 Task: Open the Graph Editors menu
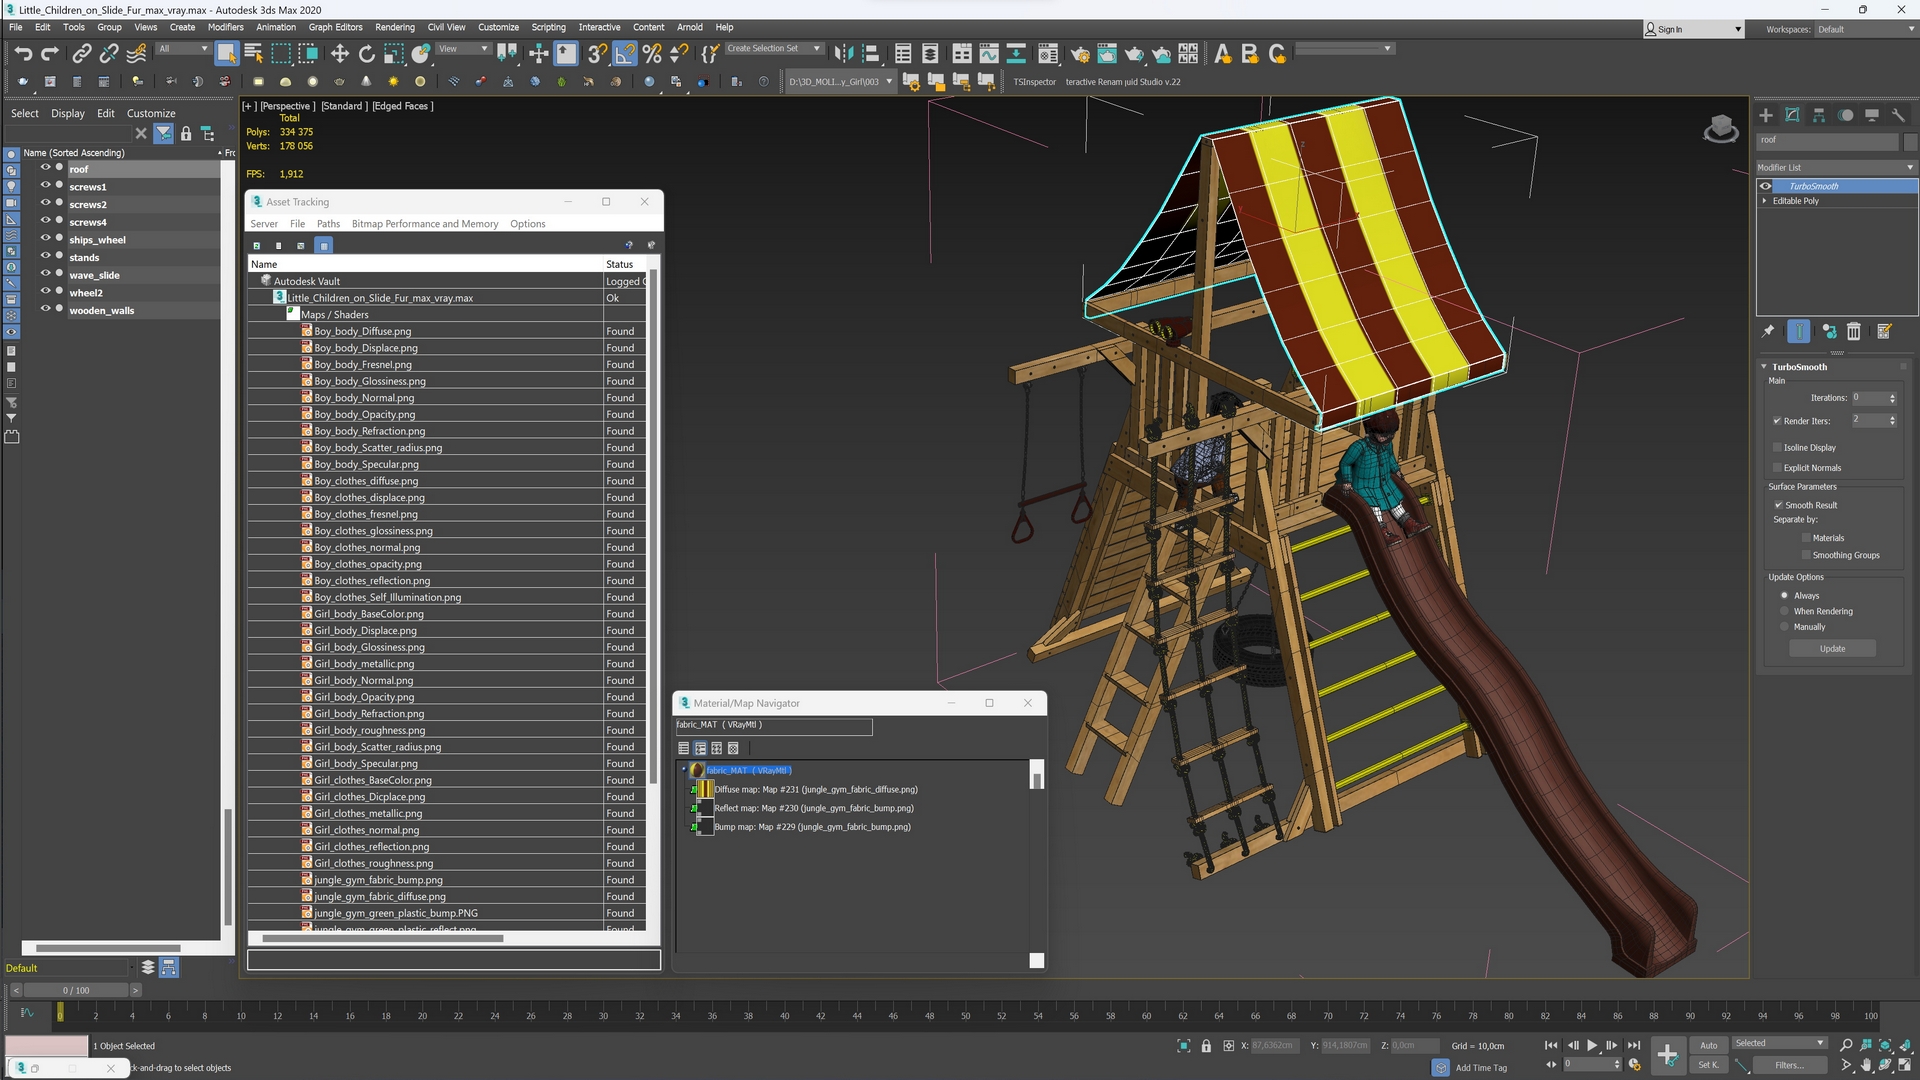coord(335,28)
